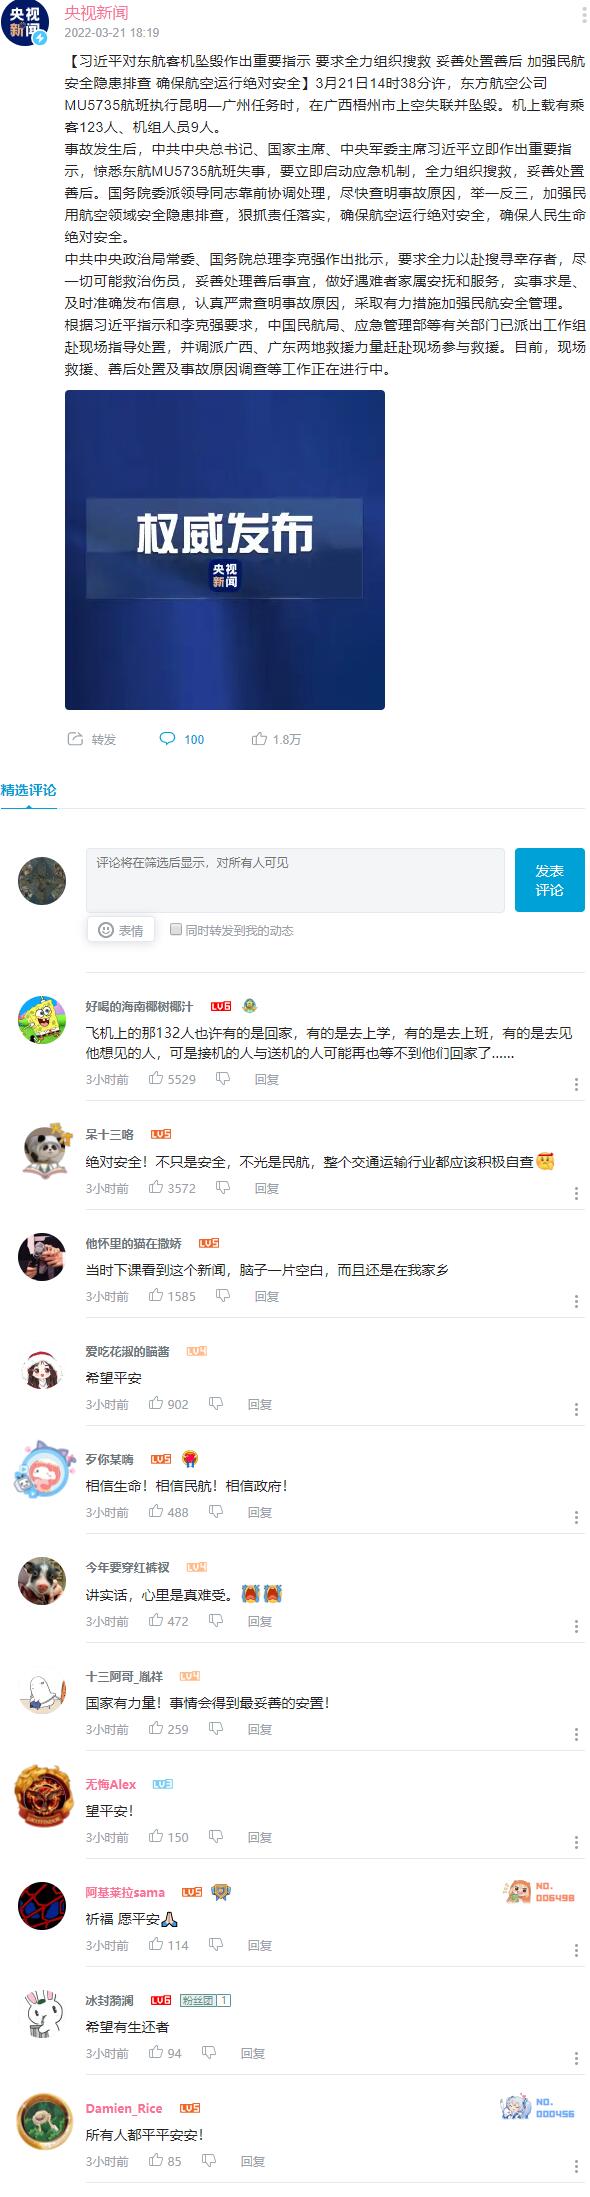Open three-dot menu on 好喝的海南椰树椰汁's comment
Viewport: 590px width, 2197px height.
click(x=576, y=1084)
